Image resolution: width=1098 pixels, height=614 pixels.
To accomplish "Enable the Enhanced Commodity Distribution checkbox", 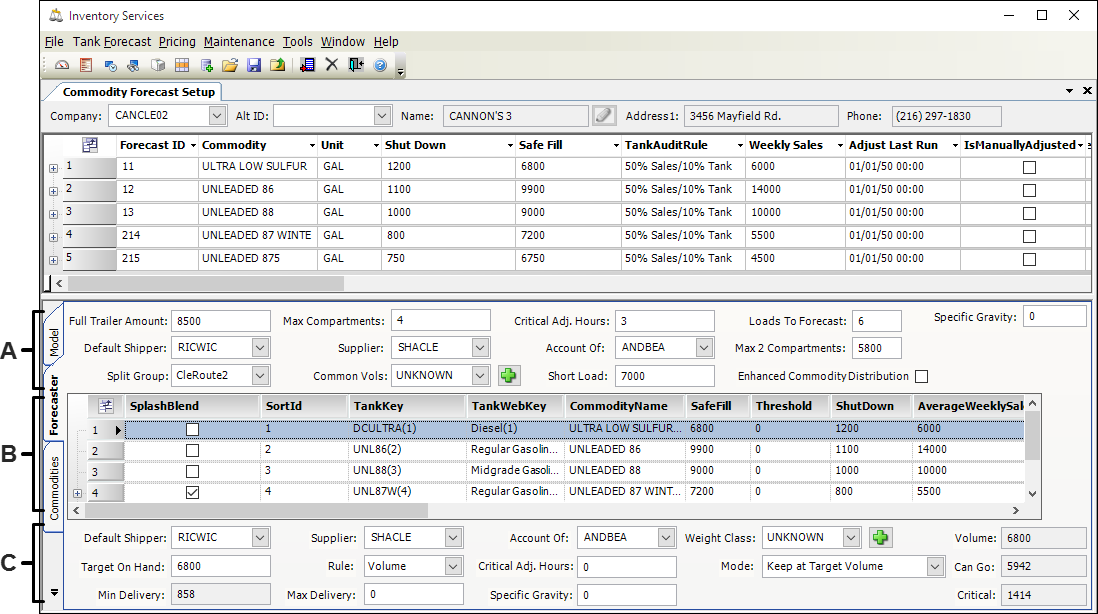I will tap(921, 376).
